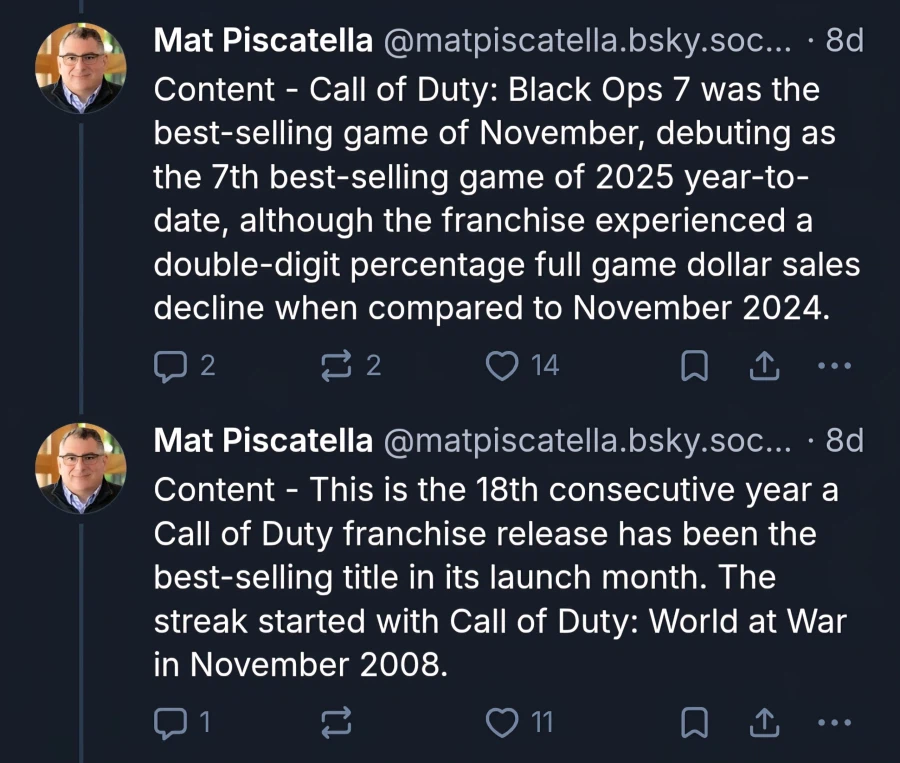Open the 8d timestamp of second post

844,440
